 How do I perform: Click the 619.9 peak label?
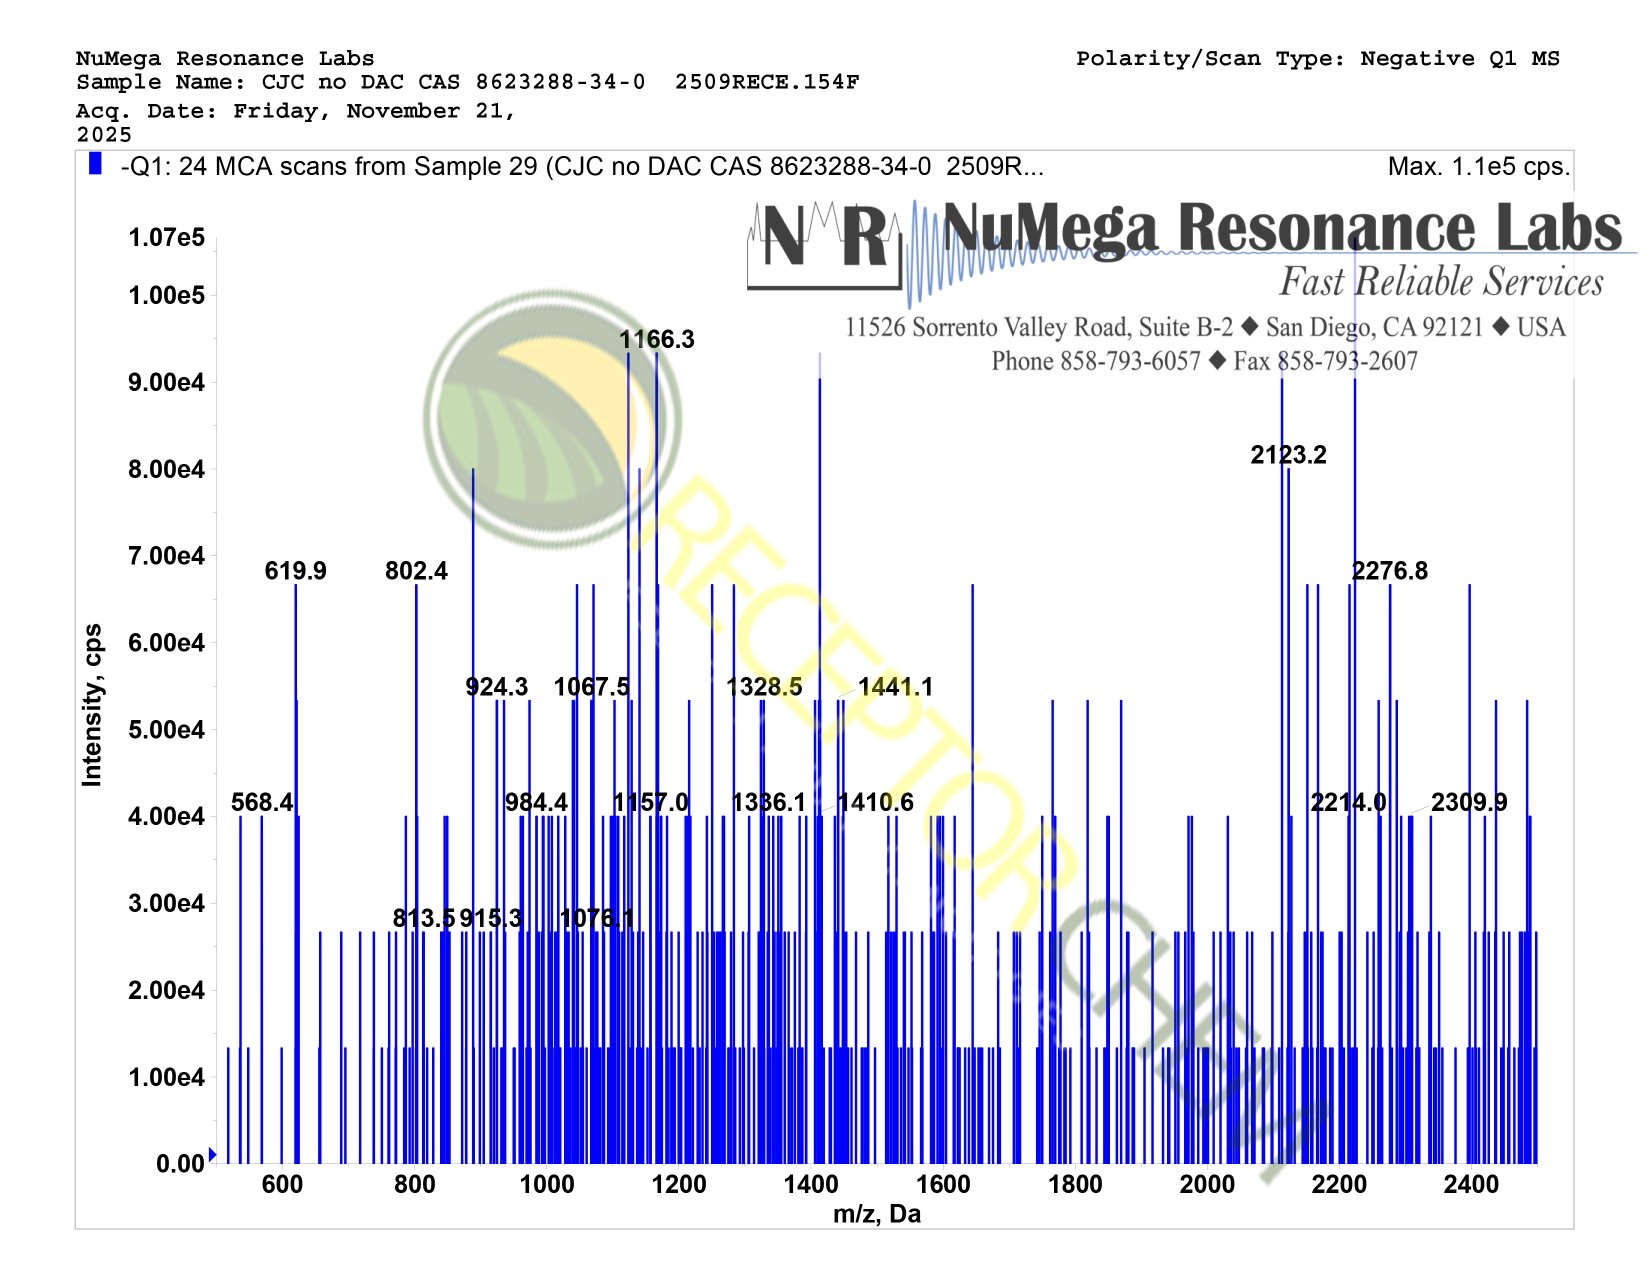(295, 571)
